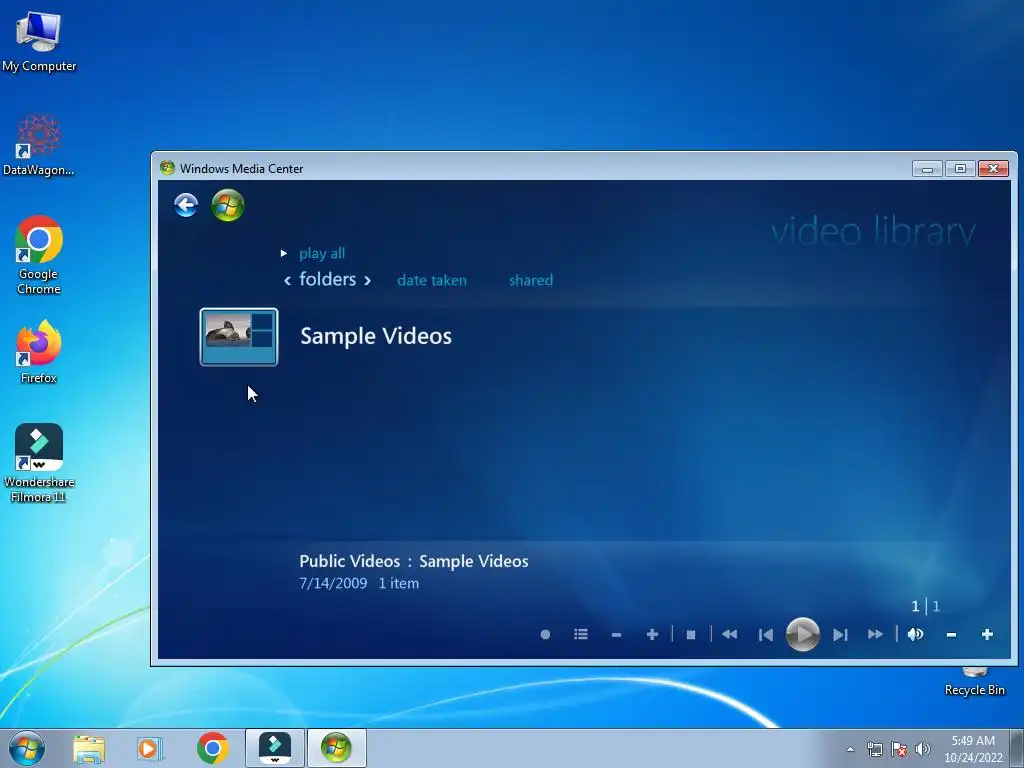This screenshot has height=768, width=1024.
Task: Click the record button in transport bar
Action: click(x=545, y=635)
